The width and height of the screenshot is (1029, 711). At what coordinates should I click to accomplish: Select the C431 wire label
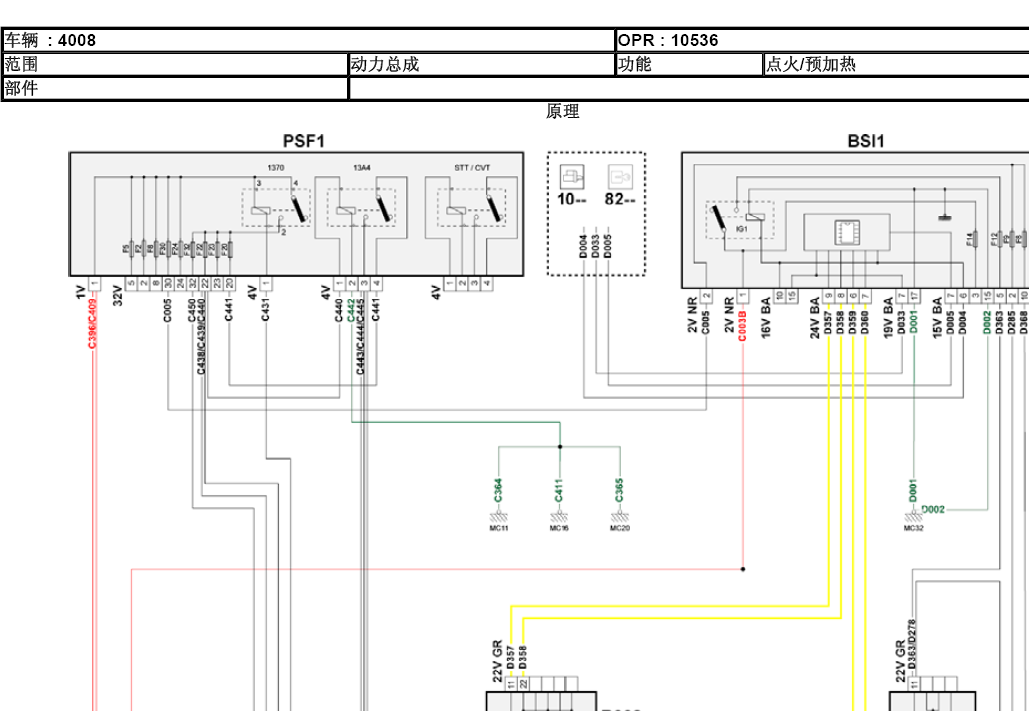click(x=266, y=309)
